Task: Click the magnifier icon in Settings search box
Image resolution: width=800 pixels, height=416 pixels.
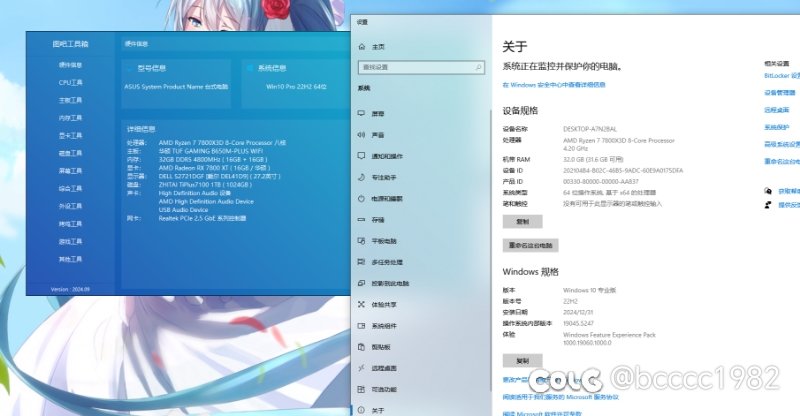Action: coord(478,67)
